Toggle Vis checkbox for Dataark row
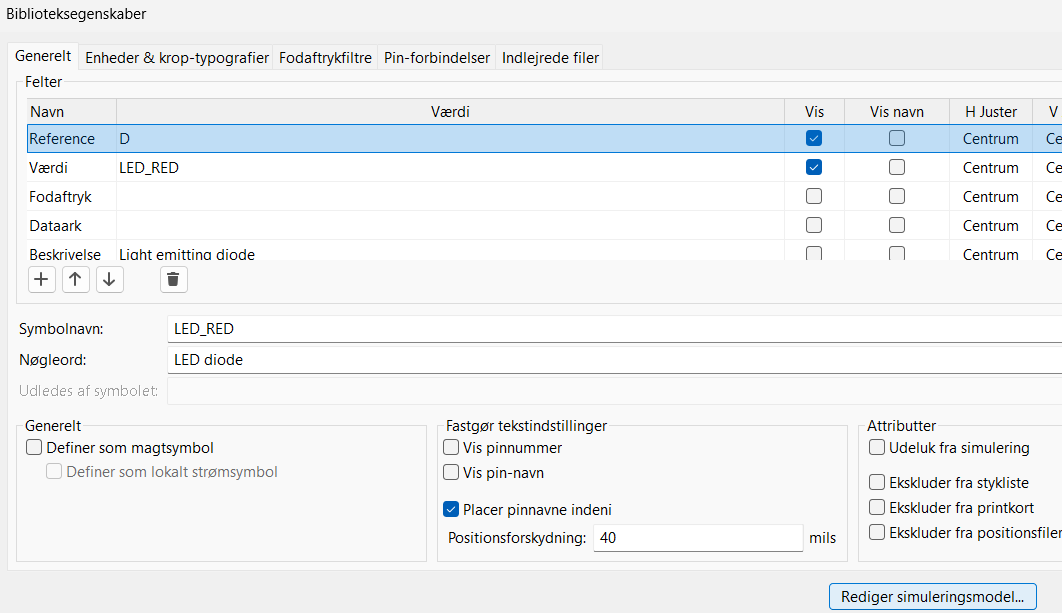 pos(814,226)
